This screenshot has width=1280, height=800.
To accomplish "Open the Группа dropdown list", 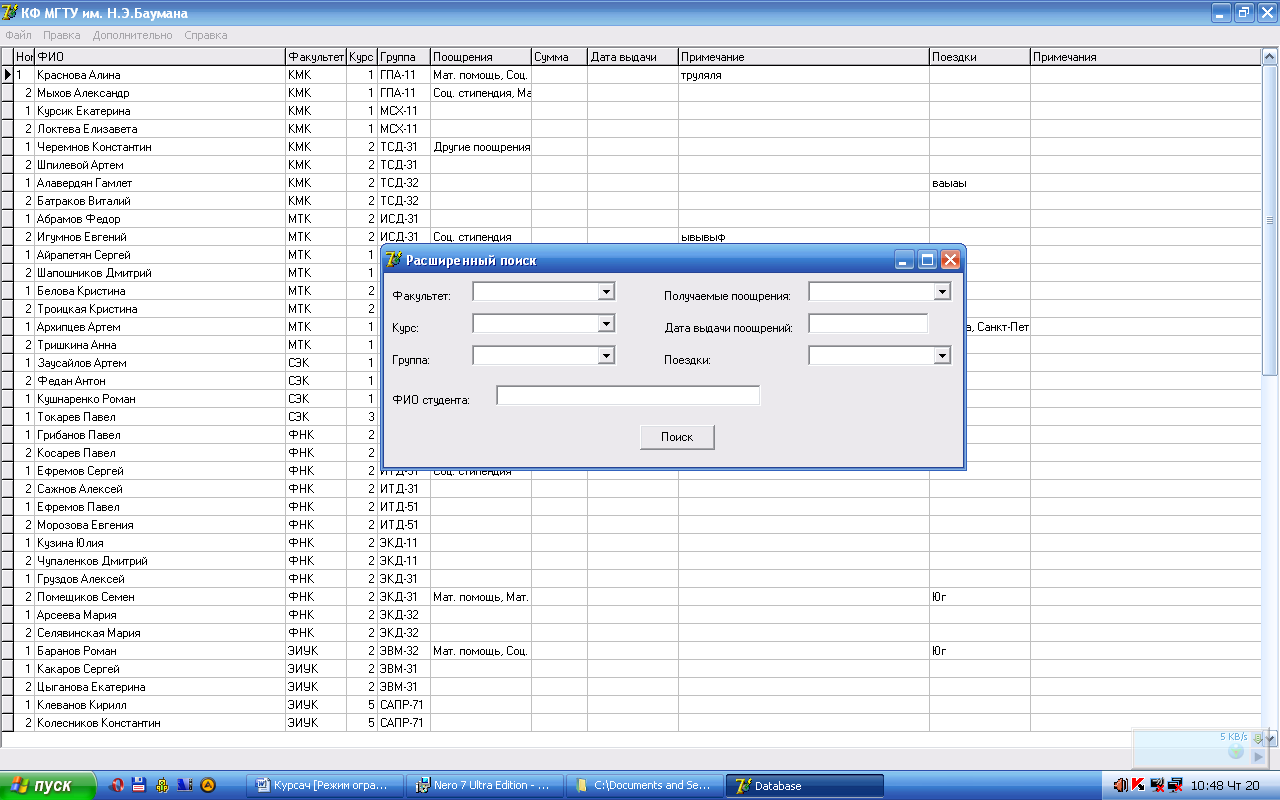I will coord(605,355).
